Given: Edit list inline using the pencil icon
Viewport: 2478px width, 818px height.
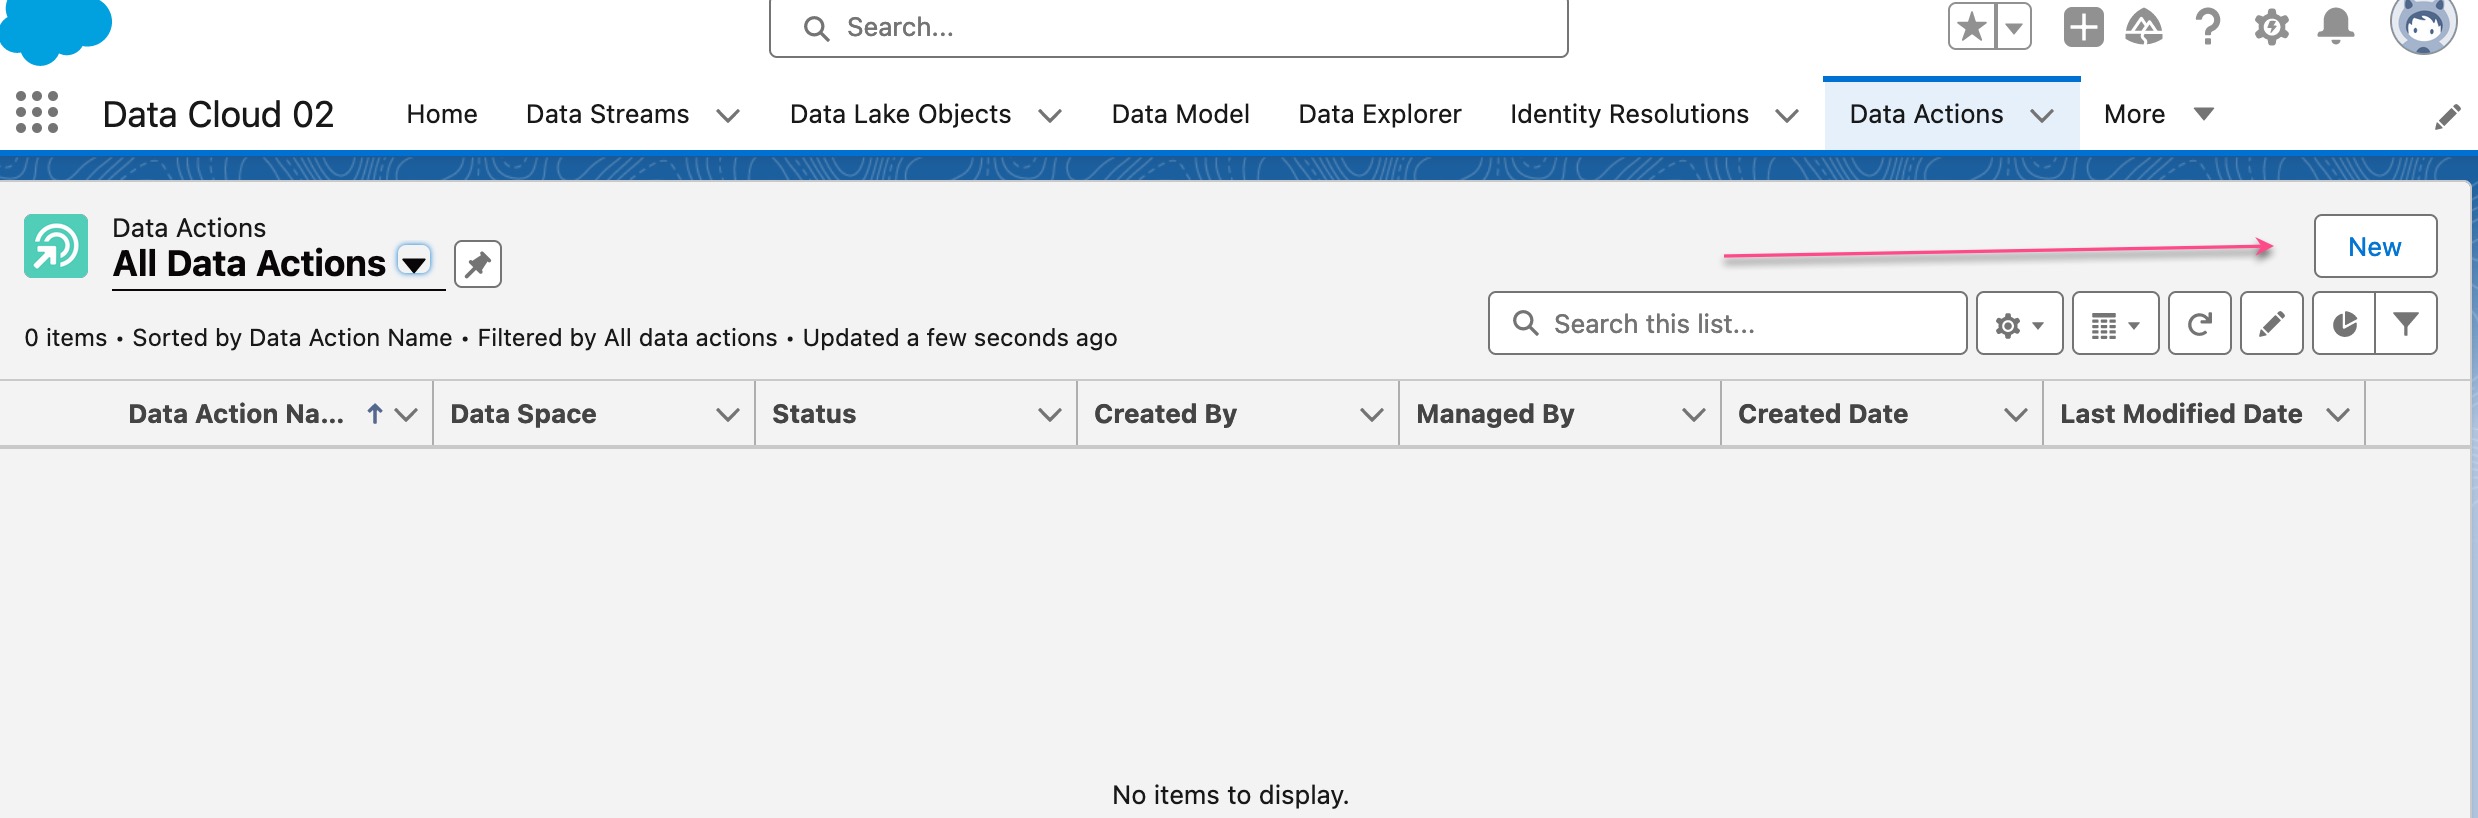Looking at the screenshot, I should [2271, 324].
